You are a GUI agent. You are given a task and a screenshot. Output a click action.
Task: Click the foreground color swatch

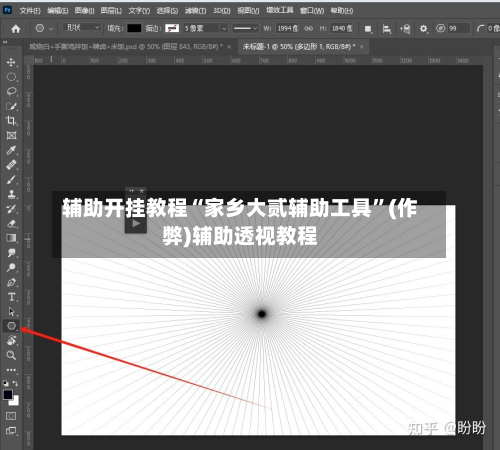click(x=8, y=395)
